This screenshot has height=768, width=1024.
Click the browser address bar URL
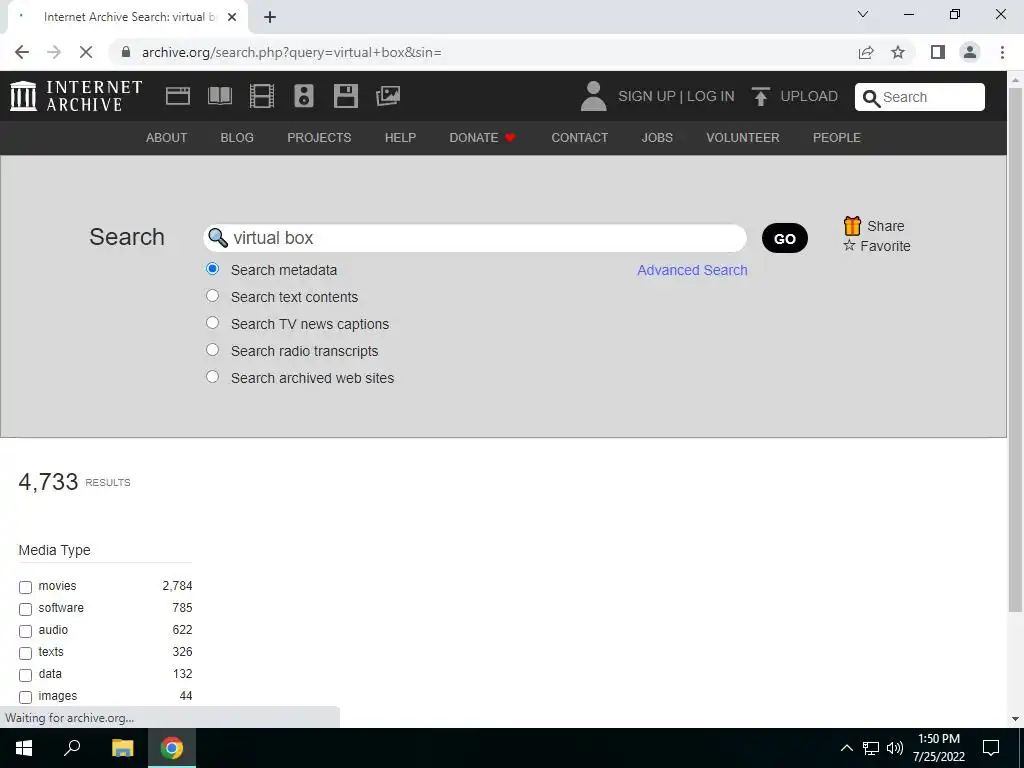292,52
